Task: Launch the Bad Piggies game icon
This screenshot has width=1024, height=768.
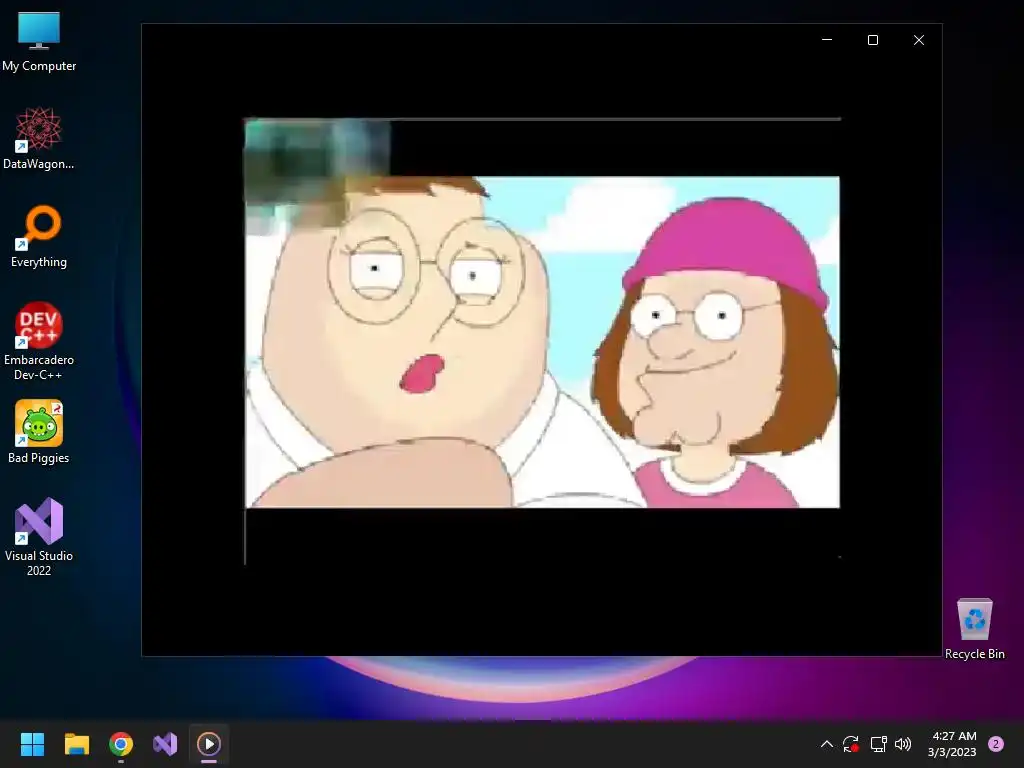Action: [39, 432]
